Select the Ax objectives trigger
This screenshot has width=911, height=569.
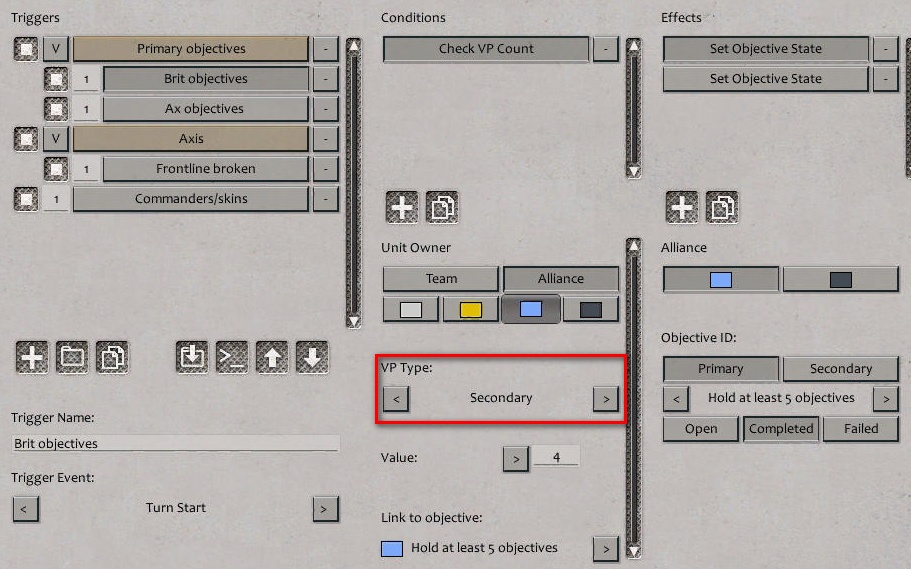206,109
